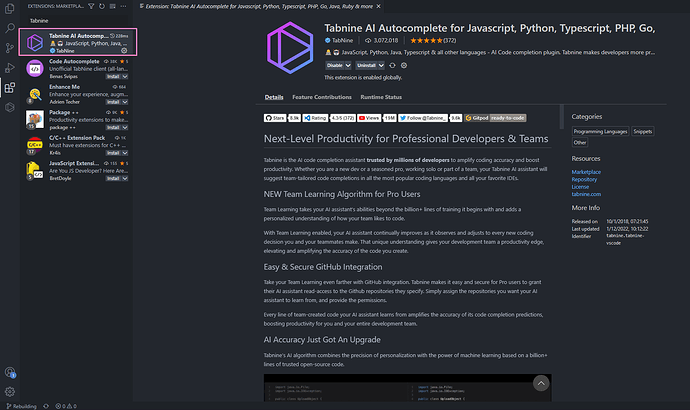Open the Marketplace resource link

587,171
